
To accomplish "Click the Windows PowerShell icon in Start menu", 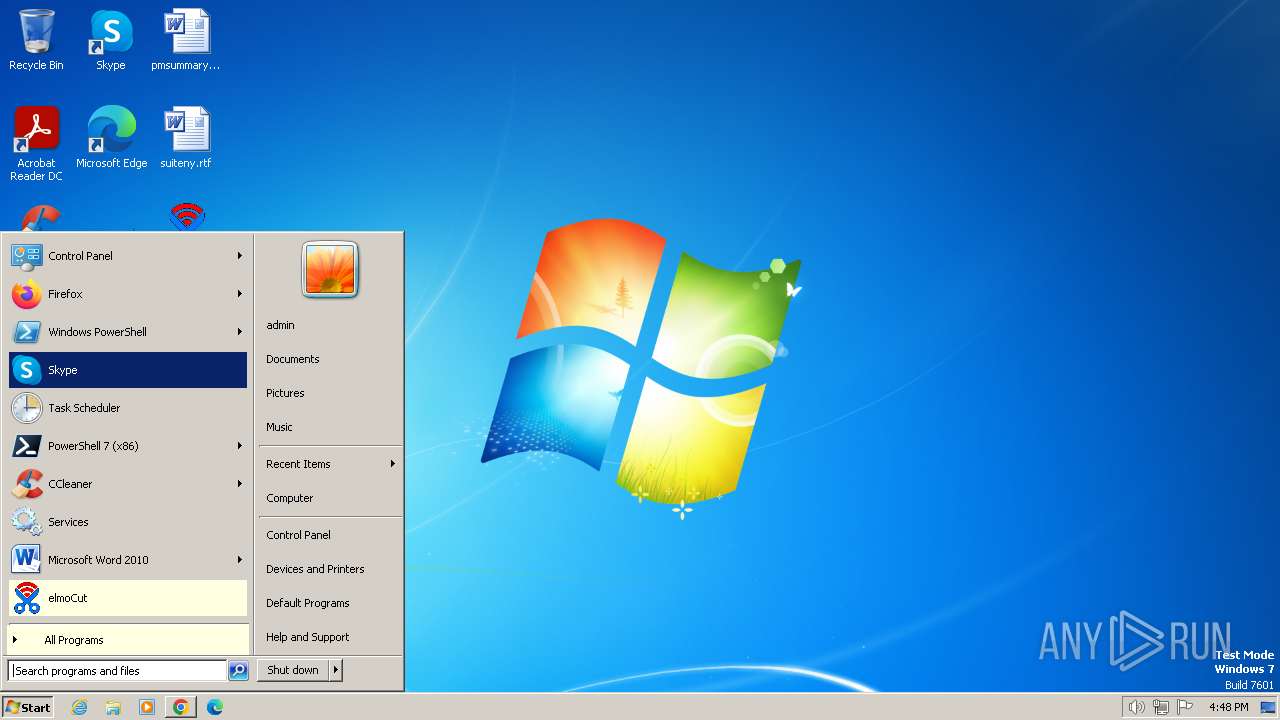I will (x=27, y=332).
